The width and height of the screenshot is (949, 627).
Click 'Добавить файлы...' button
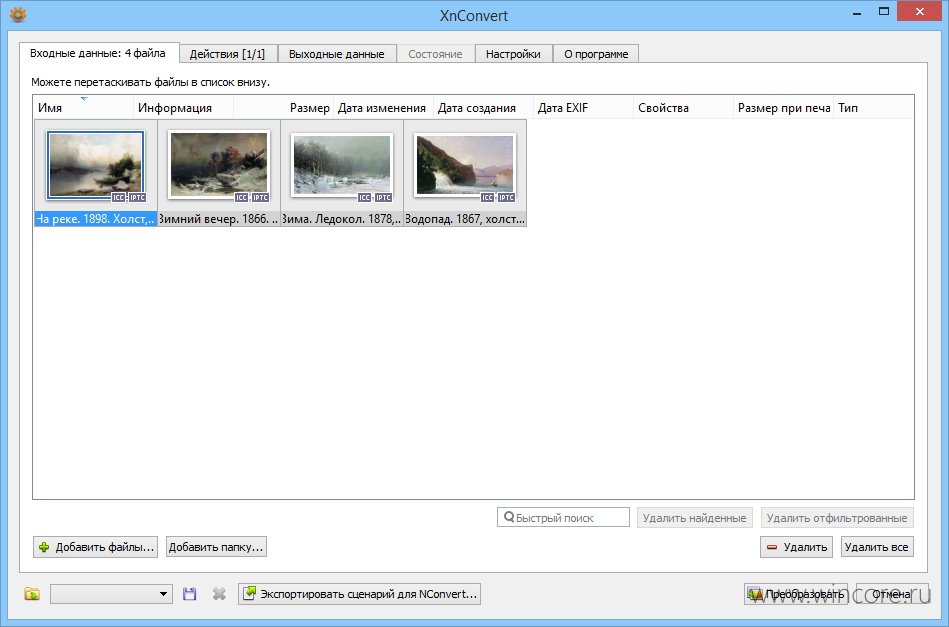96,547
